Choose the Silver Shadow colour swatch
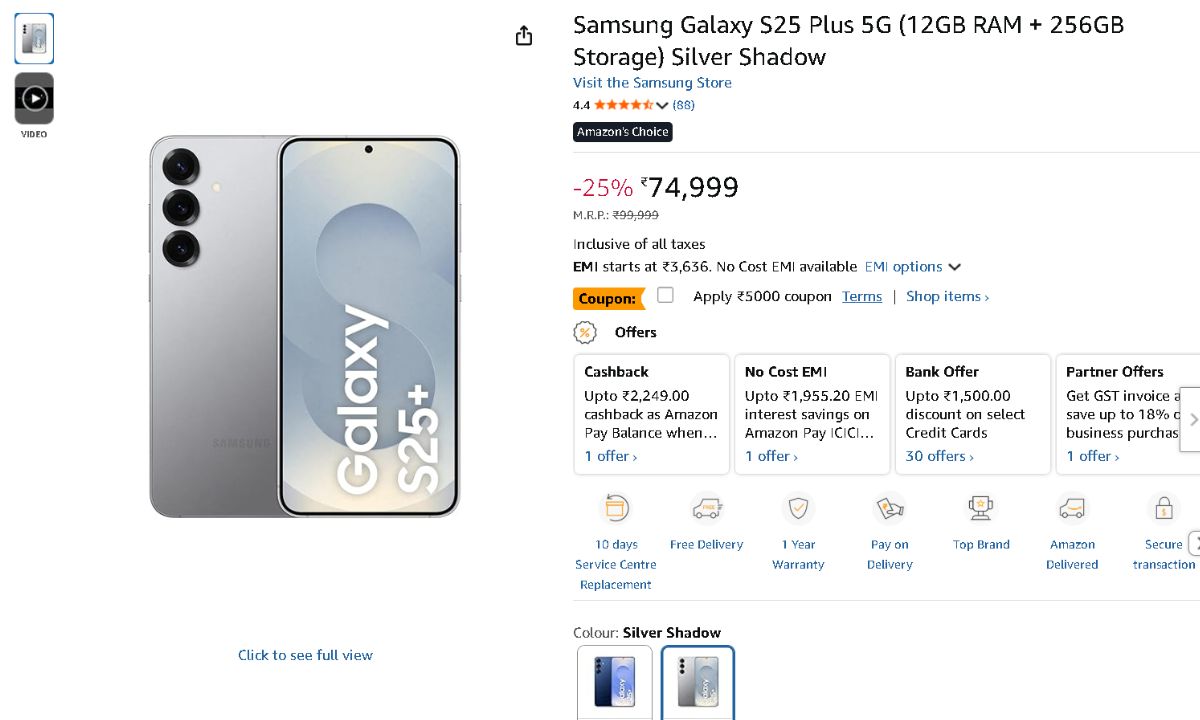1200x720 pixels. coord(697,682)
